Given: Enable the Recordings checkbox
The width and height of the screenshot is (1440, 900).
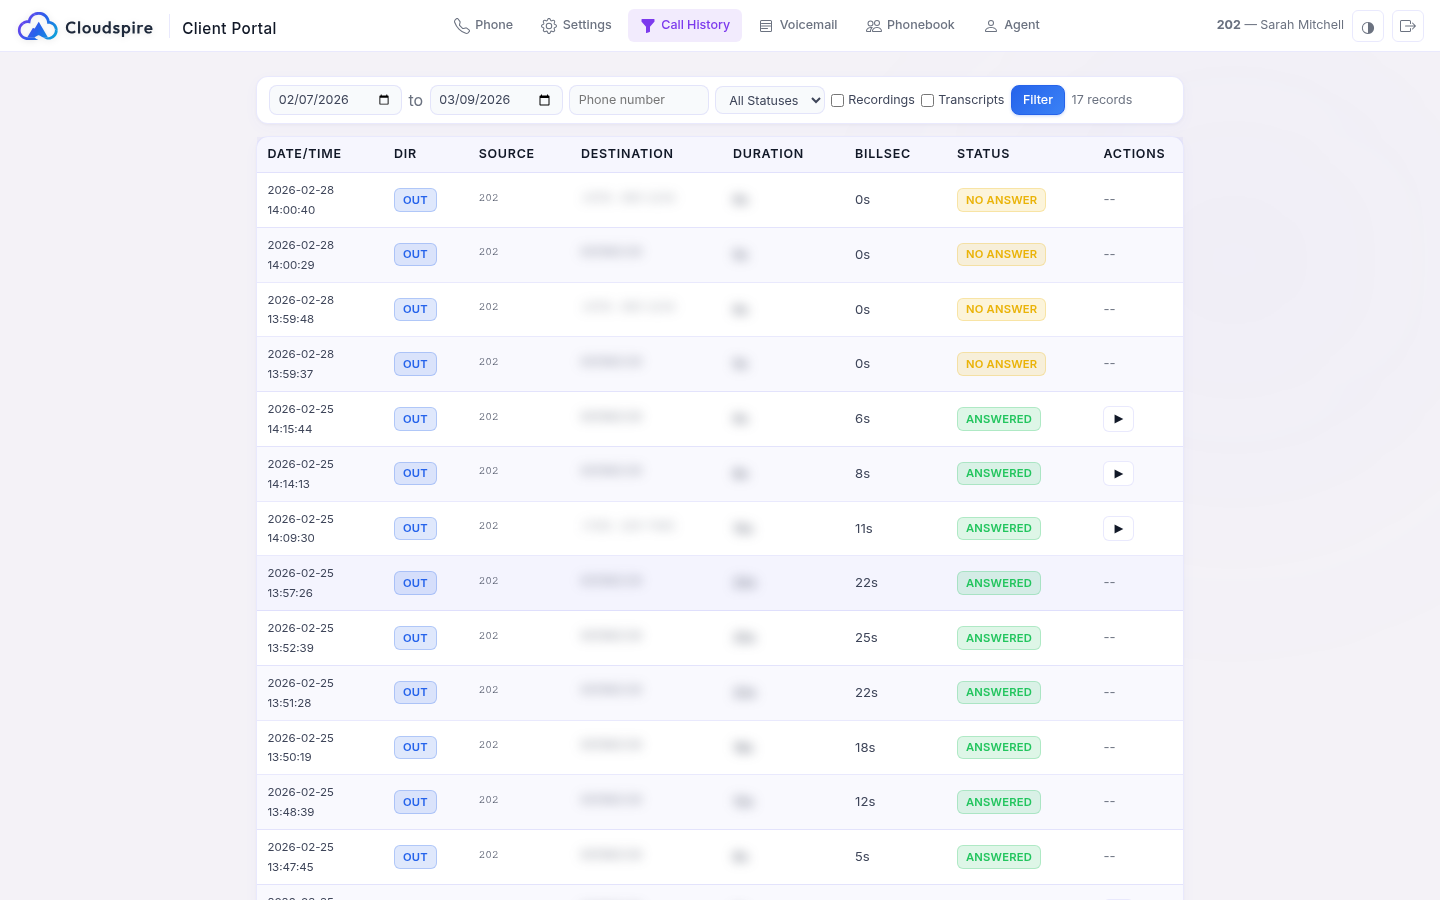Looking at the screenshot, I should click(x=838, y=100).
